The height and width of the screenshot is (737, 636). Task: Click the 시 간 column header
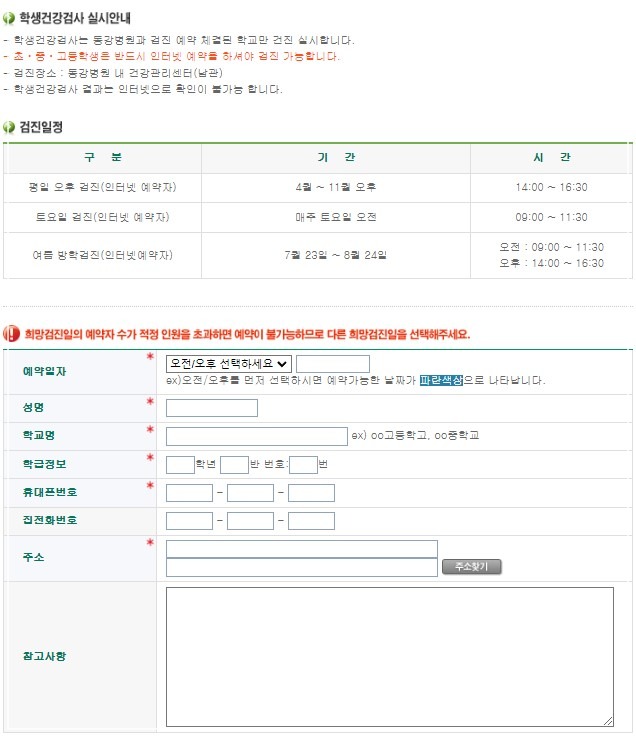(551, 157)
